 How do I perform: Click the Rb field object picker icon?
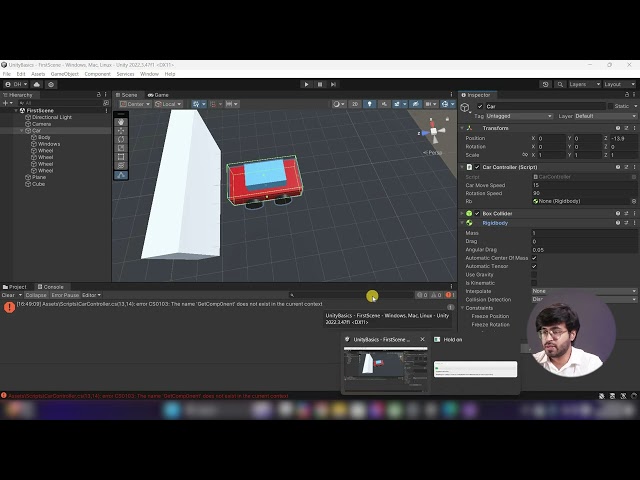click(633, 201)
